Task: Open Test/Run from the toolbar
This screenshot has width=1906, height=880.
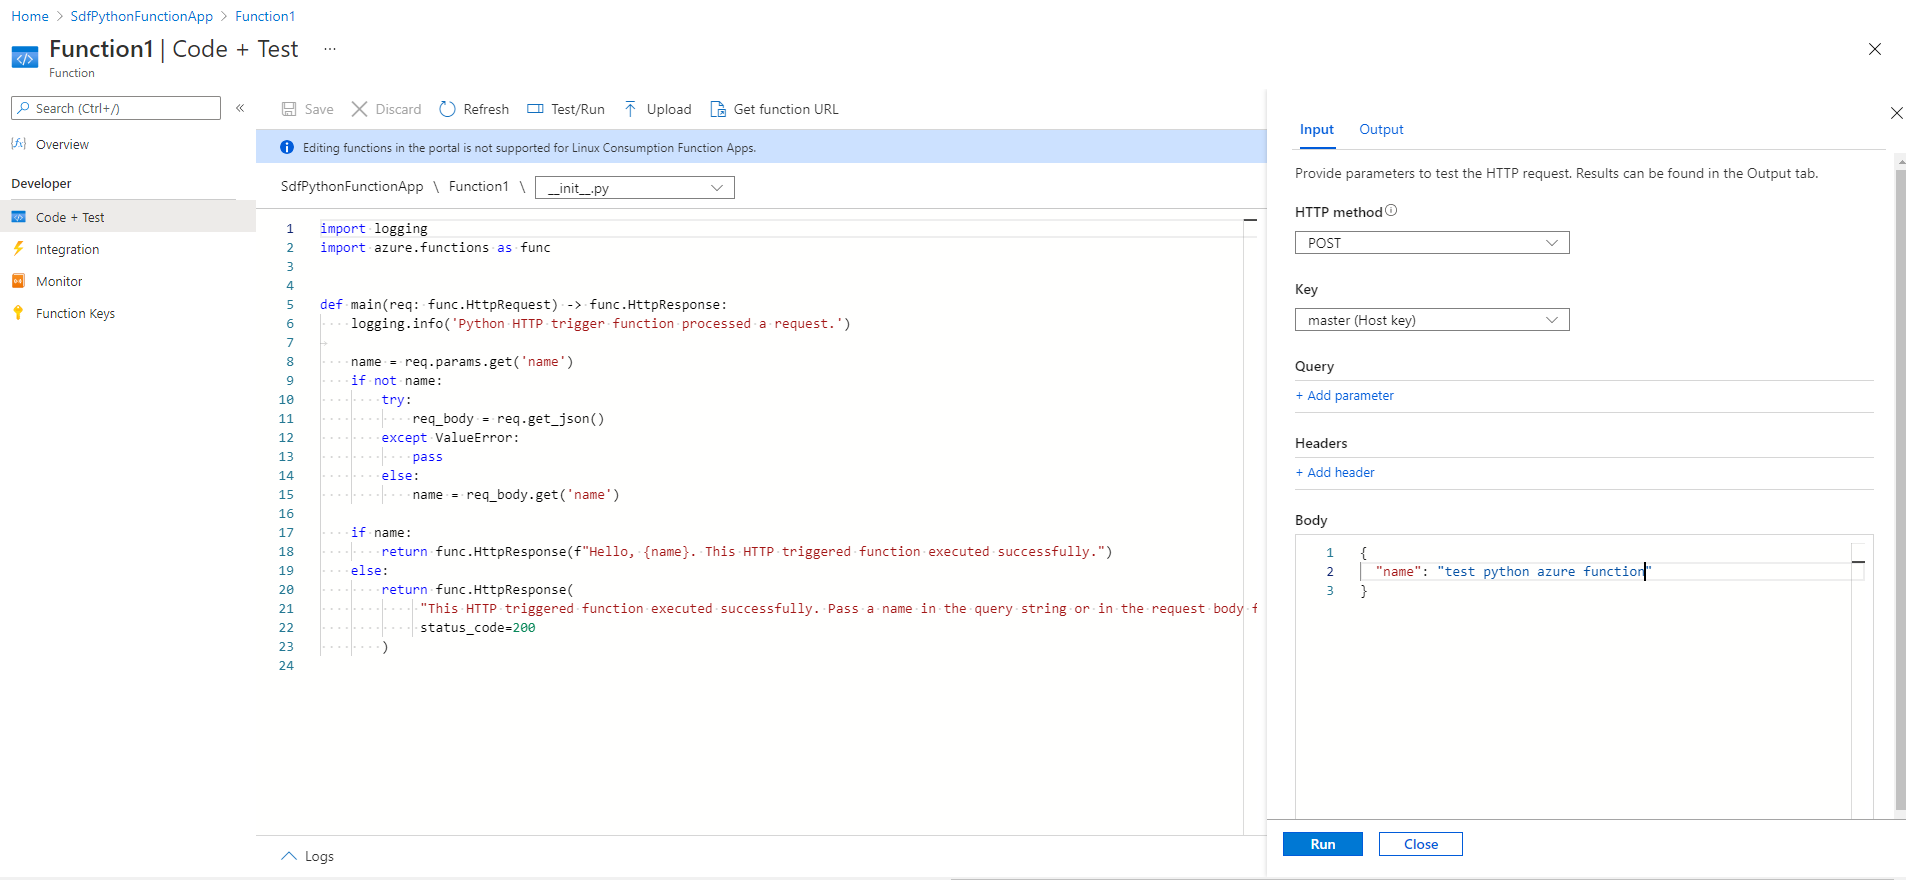Action: pos(566,109)
